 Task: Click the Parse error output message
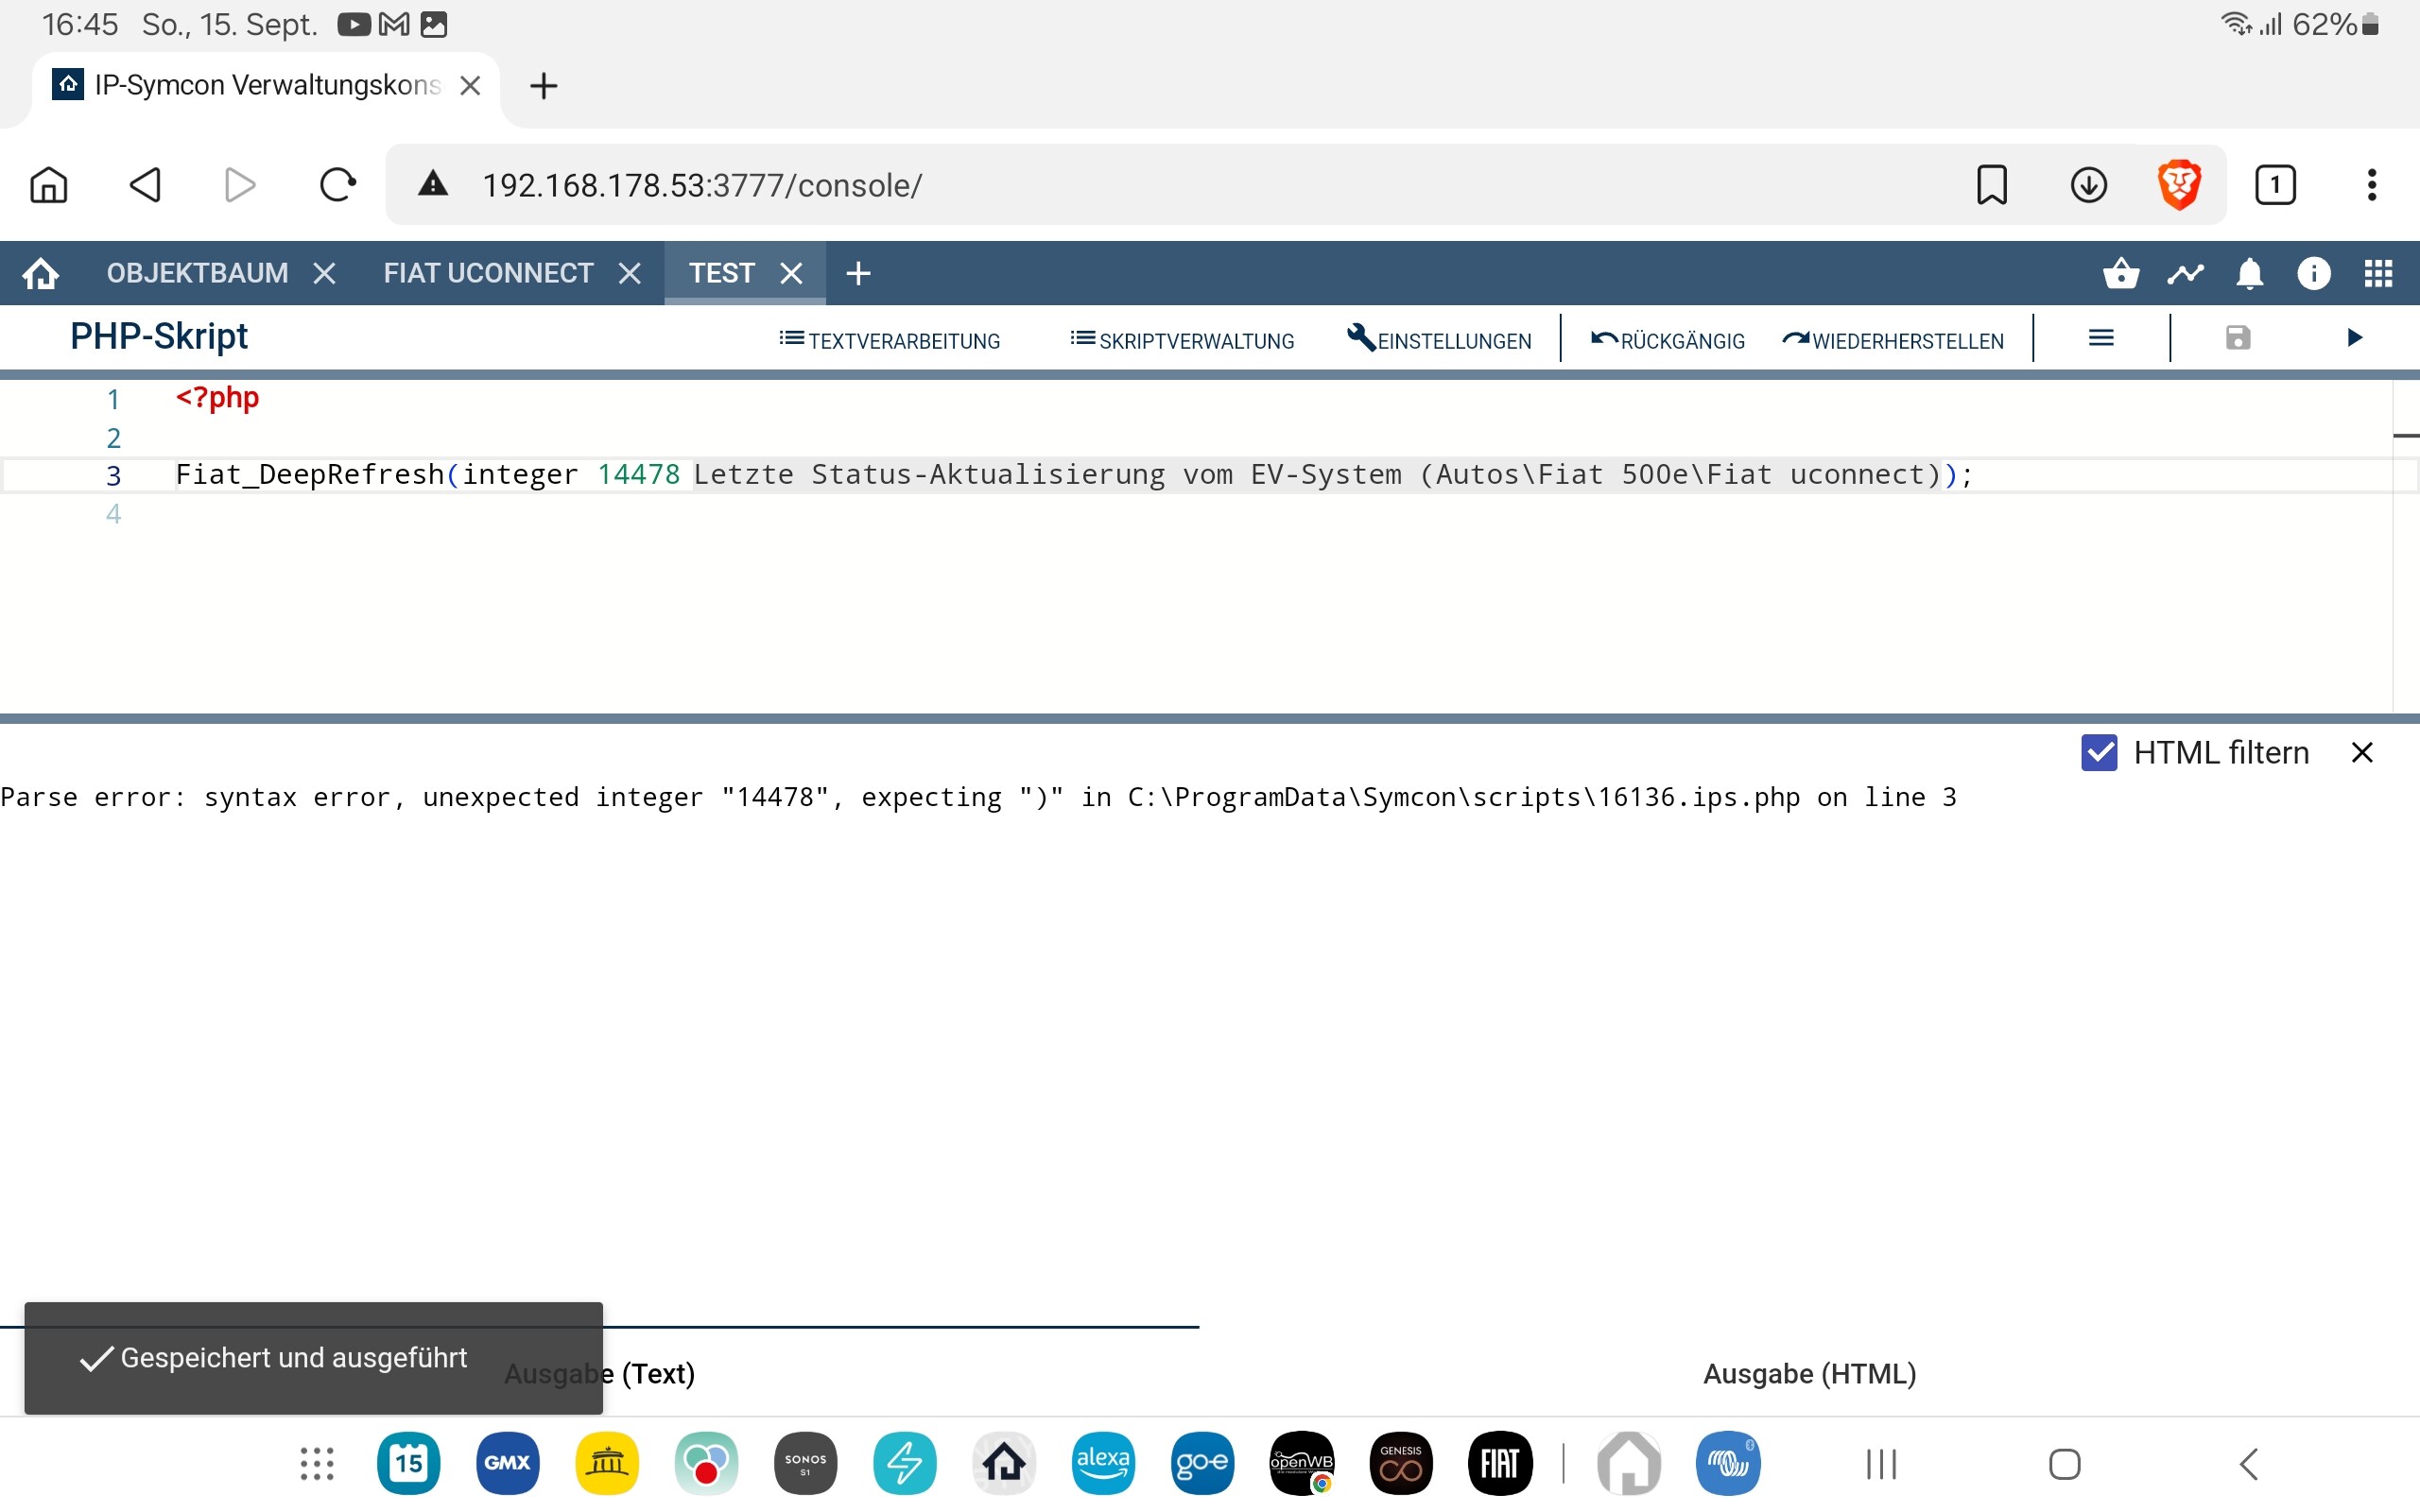(978, 797)
